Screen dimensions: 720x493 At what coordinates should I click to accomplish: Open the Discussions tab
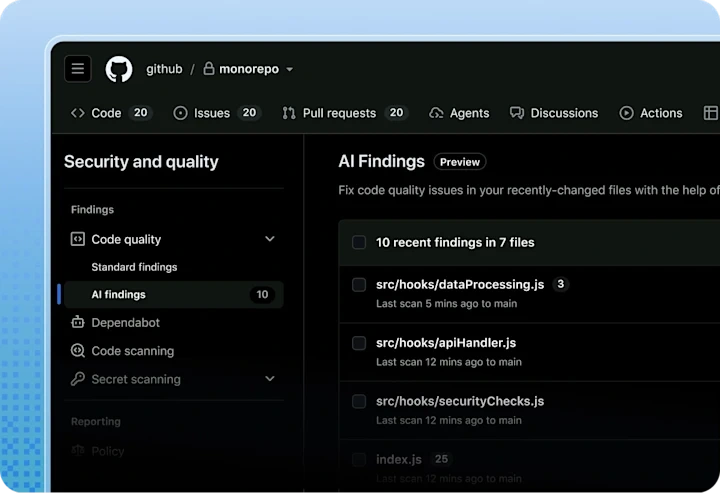(x=554, y=113)
